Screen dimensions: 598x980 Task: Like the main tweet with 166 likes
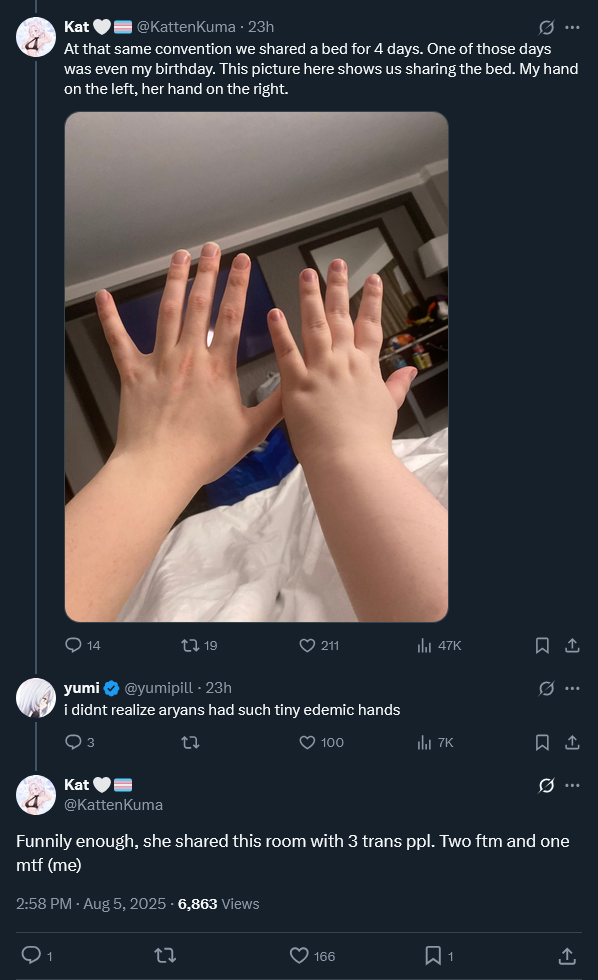pos(299,955)
